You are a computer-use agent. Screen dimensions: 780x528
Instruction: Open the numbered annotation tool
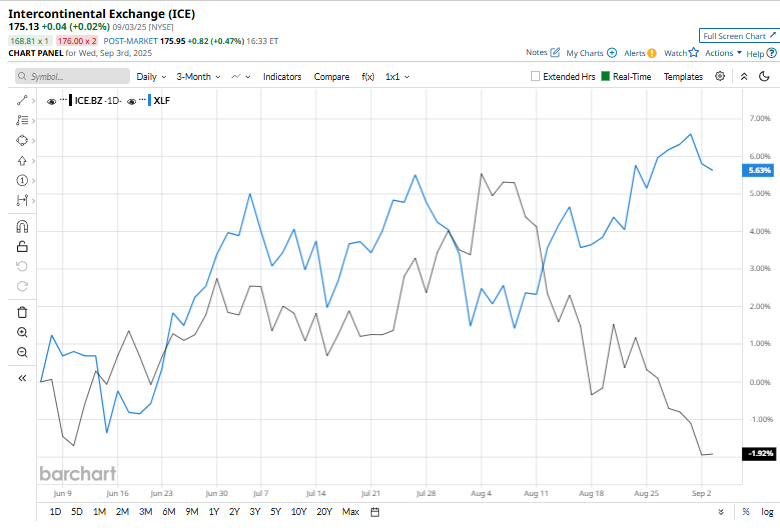pos(22,181)
